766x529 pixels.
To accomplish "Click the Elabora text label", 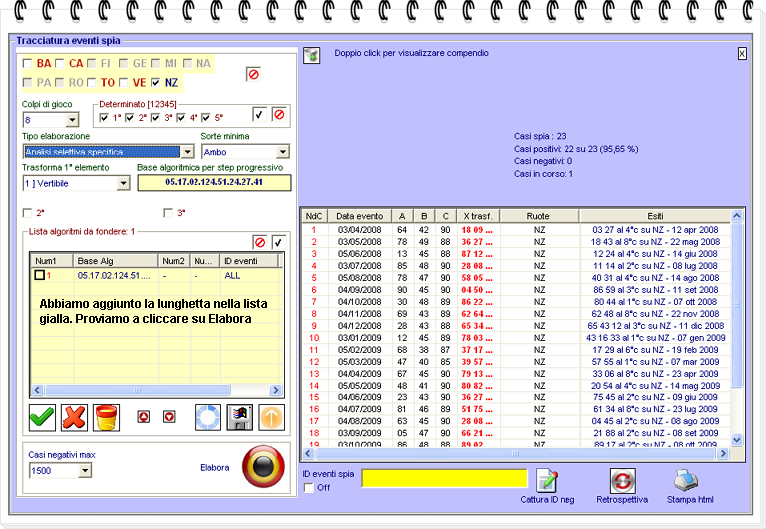I will [x=214, y=467].
